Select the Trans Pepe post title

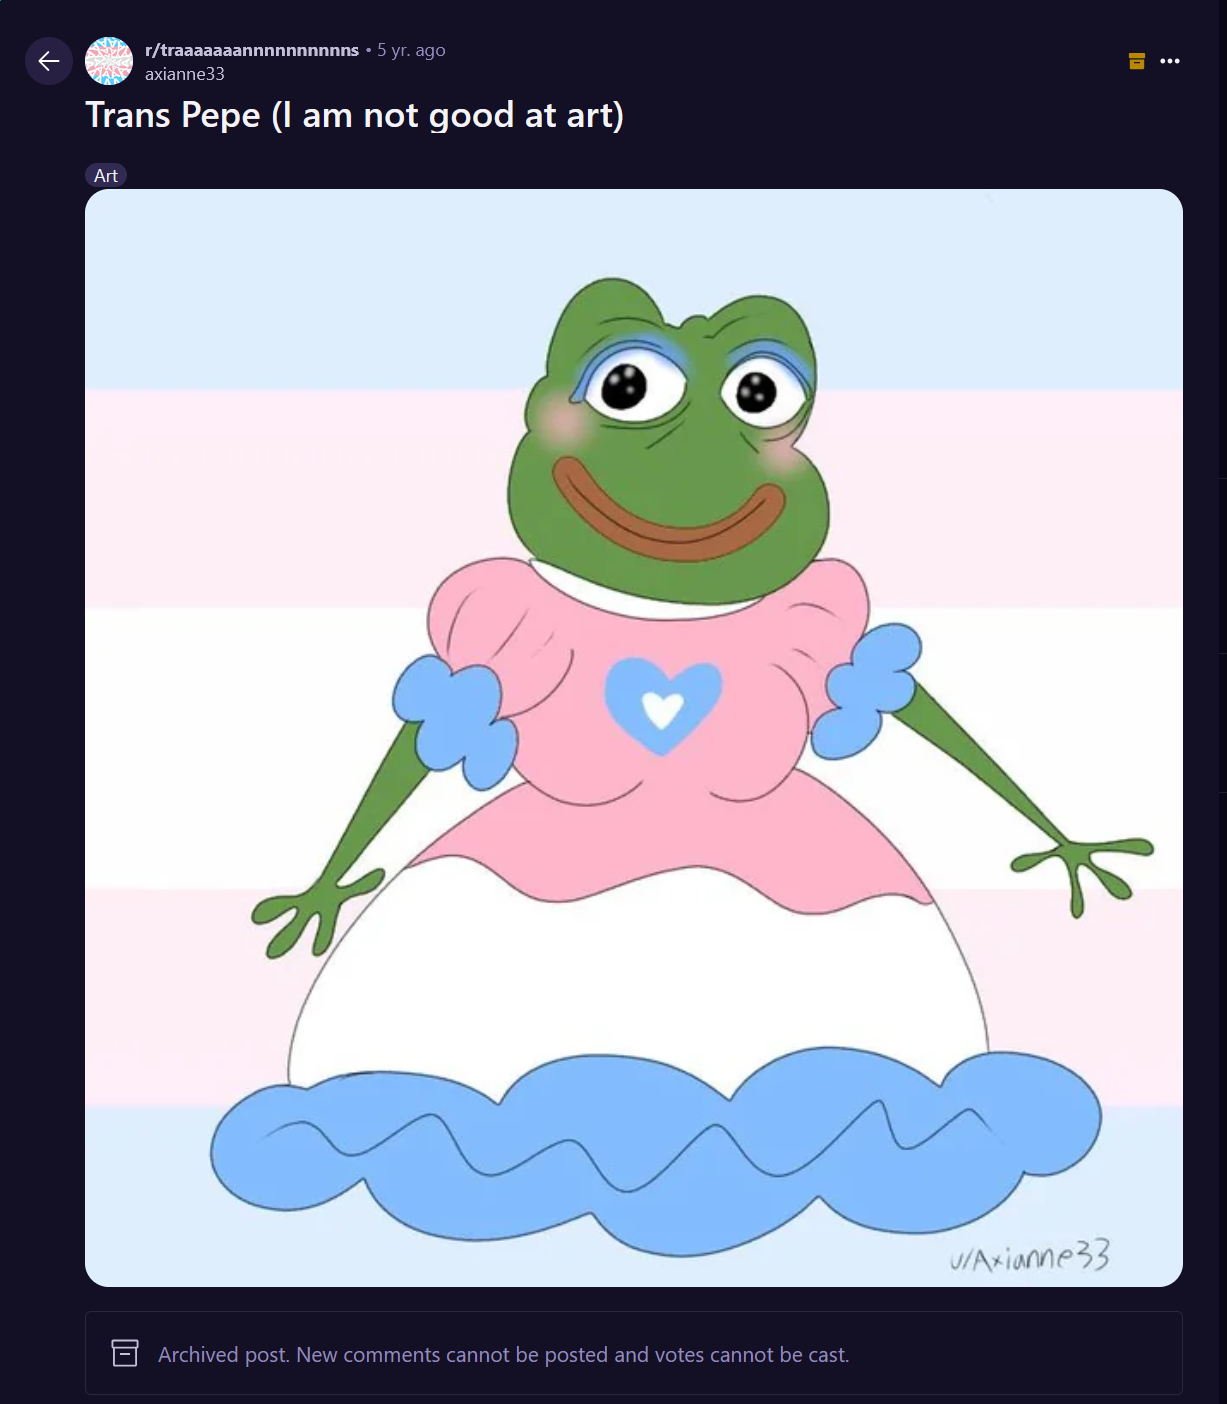(x=355, y=115)
